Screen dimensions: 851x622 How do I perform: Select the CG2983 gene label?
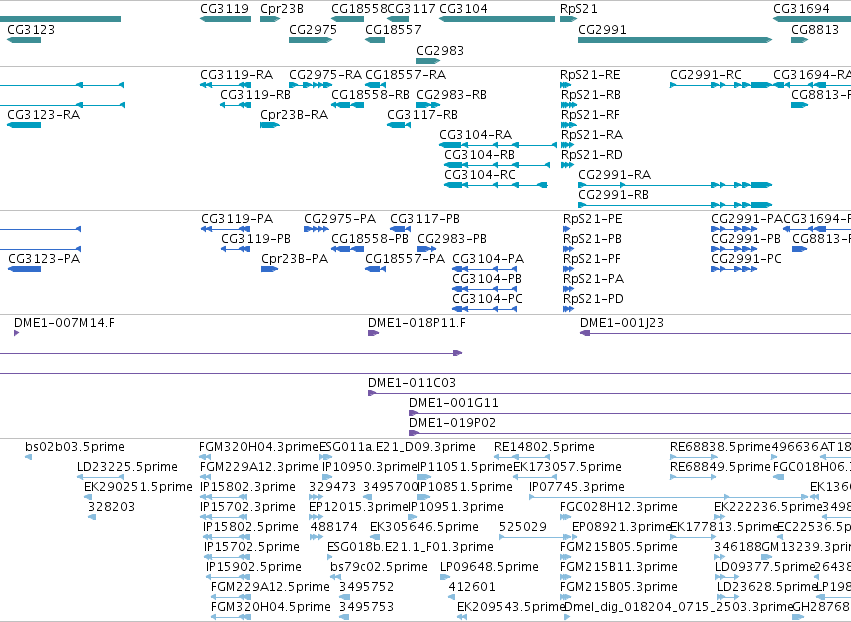440,50
